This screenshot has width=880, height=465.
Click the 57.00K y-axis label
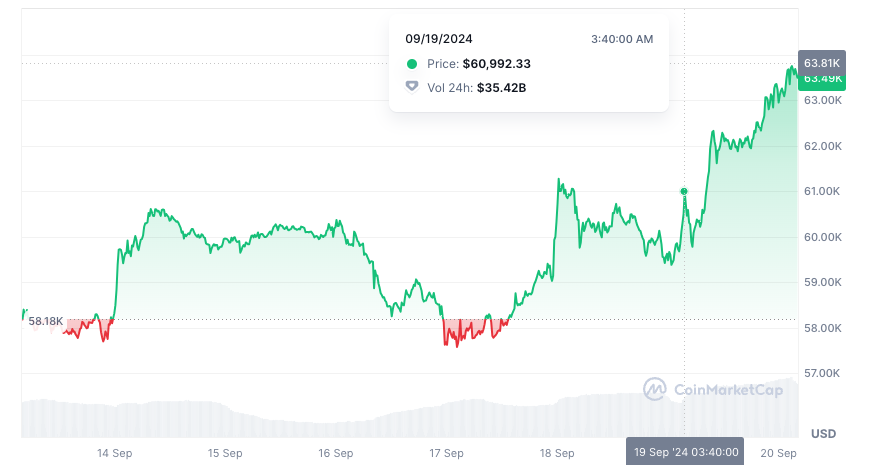[823, 373]
